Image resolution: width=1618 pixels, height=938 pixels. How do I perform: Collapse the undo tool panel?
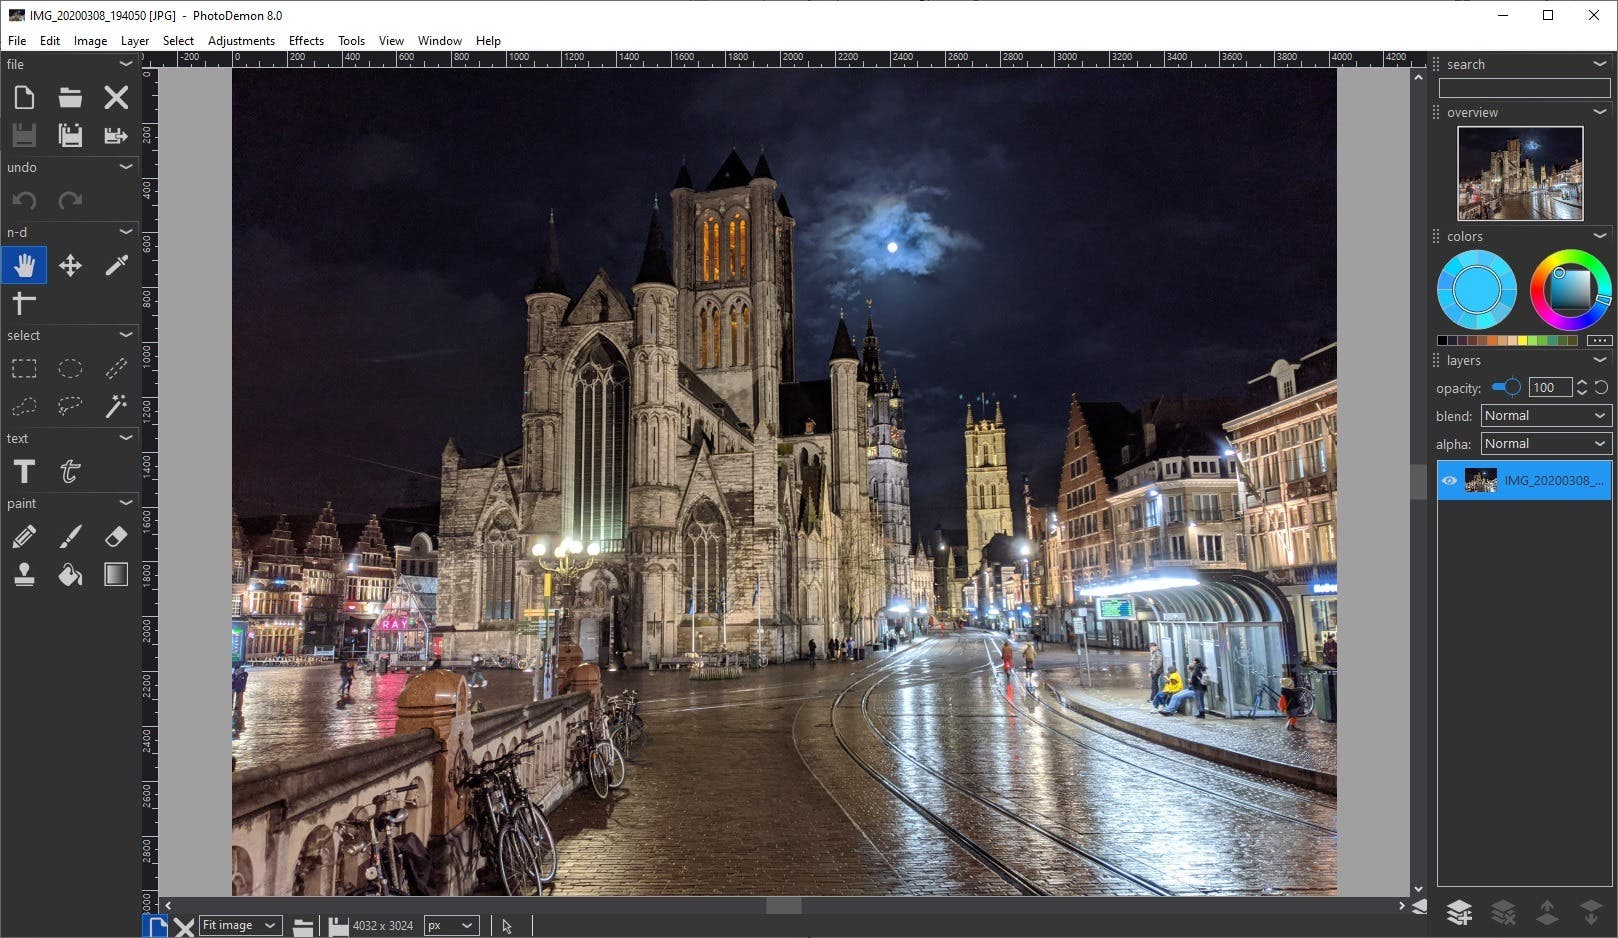pyautogui.click(x=126, y=167)
